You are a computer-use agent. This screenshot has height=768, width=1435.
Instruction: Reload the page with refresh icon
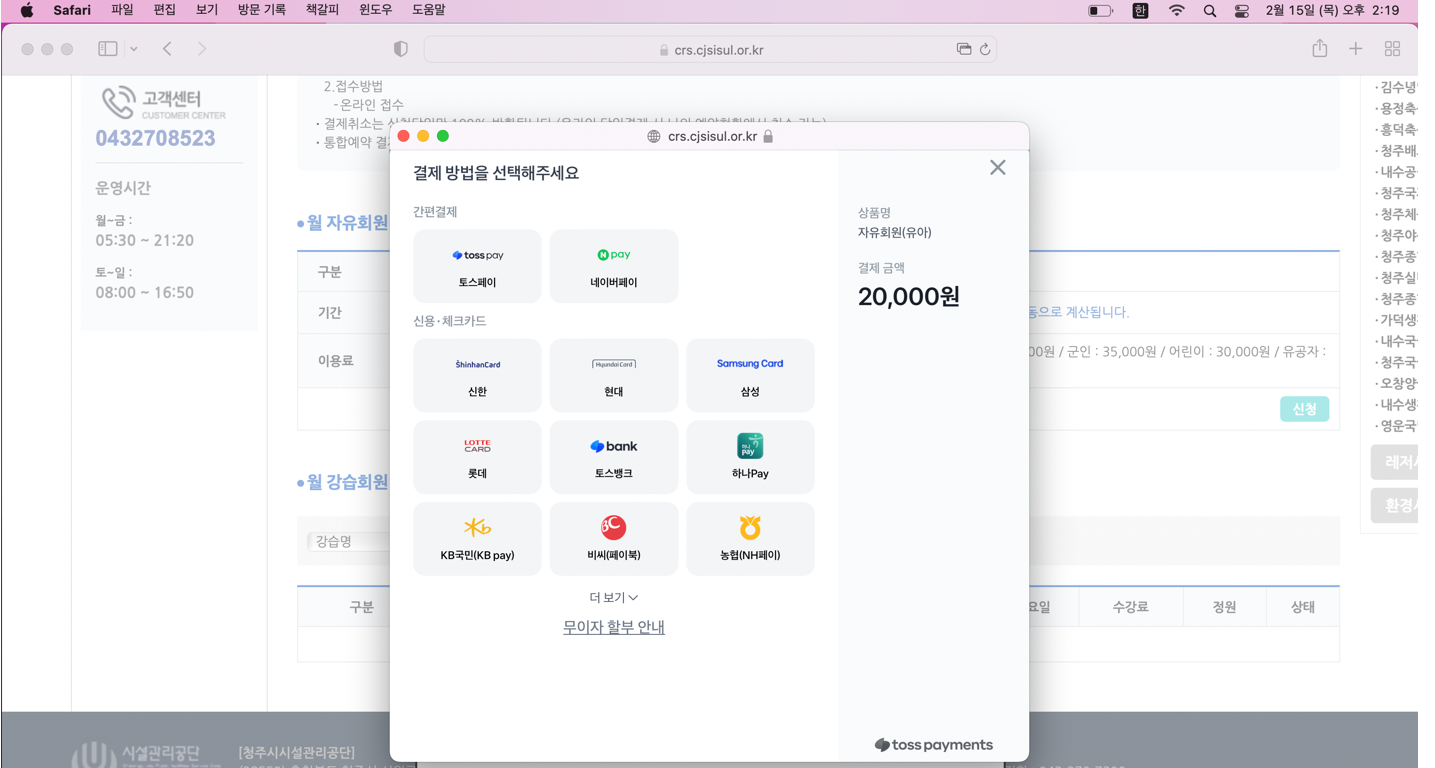click(985, 49)
